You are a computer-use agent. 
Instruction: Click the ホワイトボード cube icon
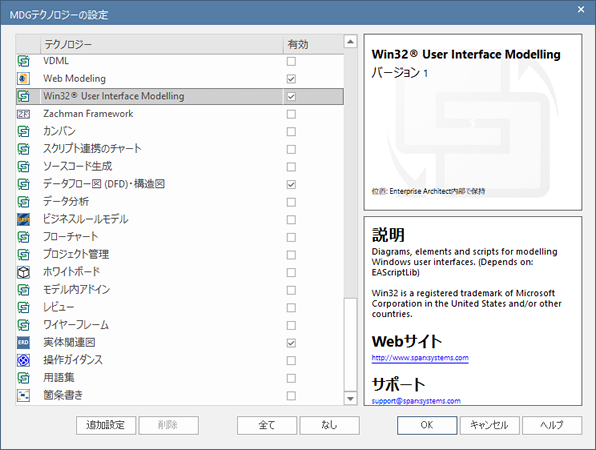(24, 272)
